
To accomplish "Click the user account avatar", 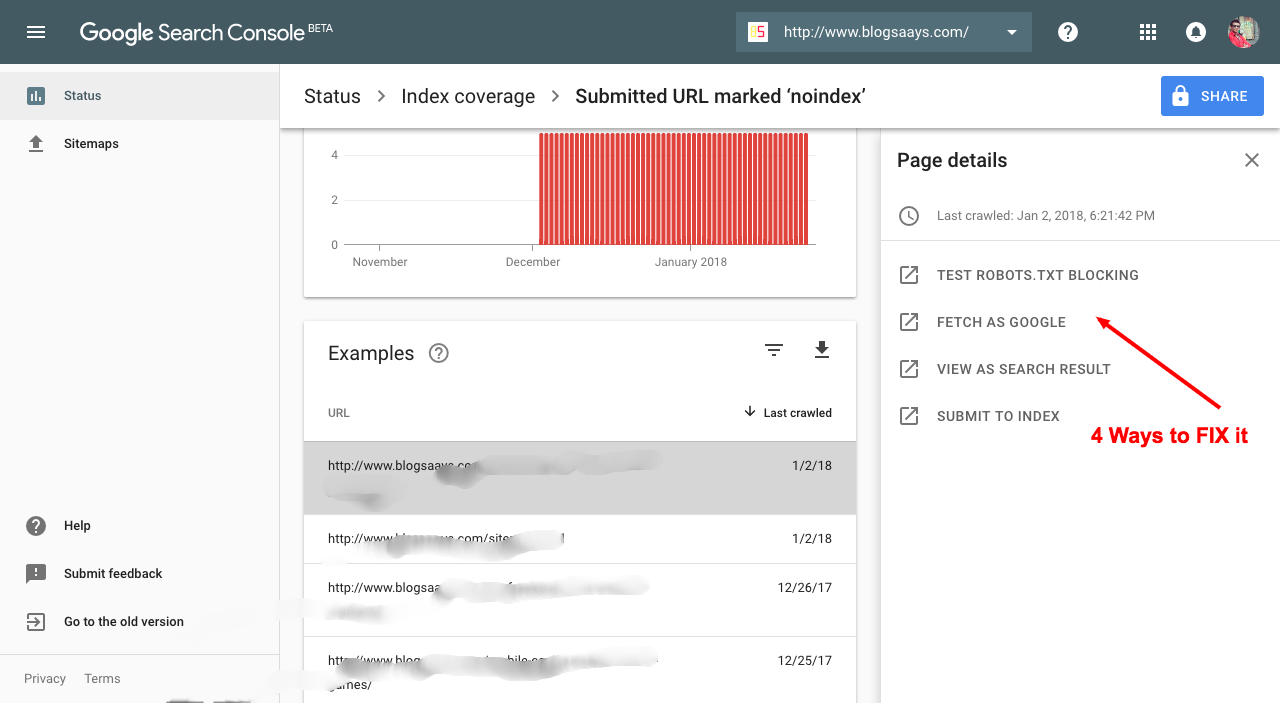I will pyautogui.click(x=1243, y=32).
